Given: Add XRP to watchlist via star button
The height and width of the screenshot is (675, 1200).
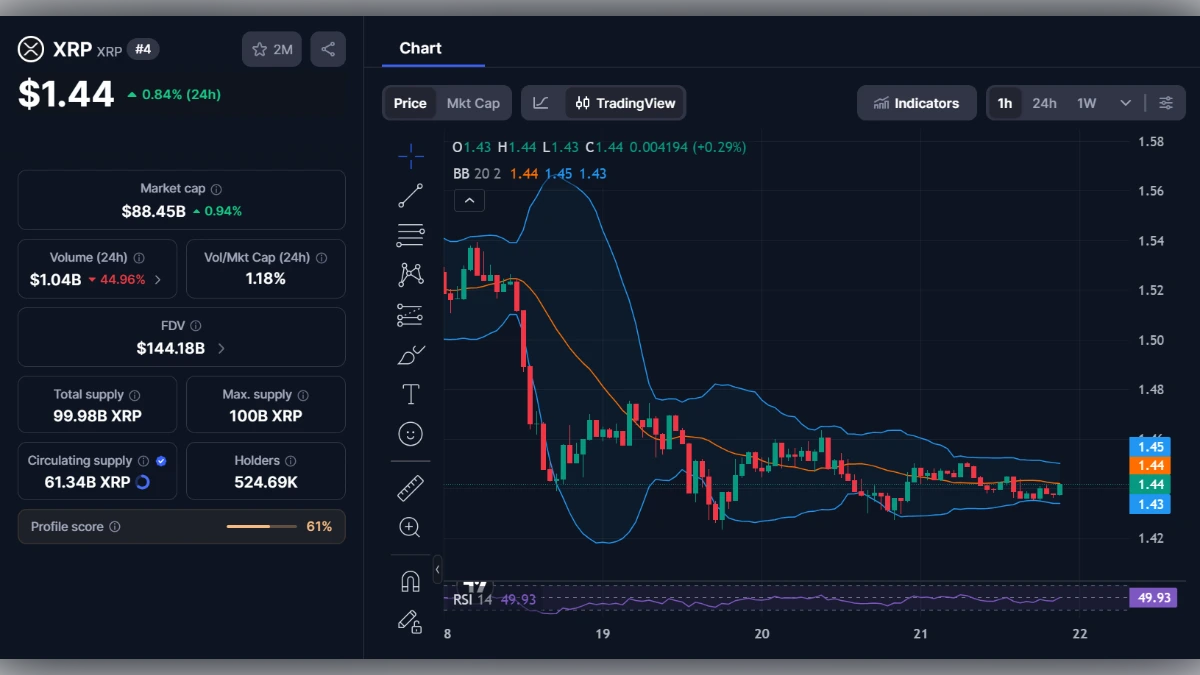Looking at the screenshot, I should 271,48.
